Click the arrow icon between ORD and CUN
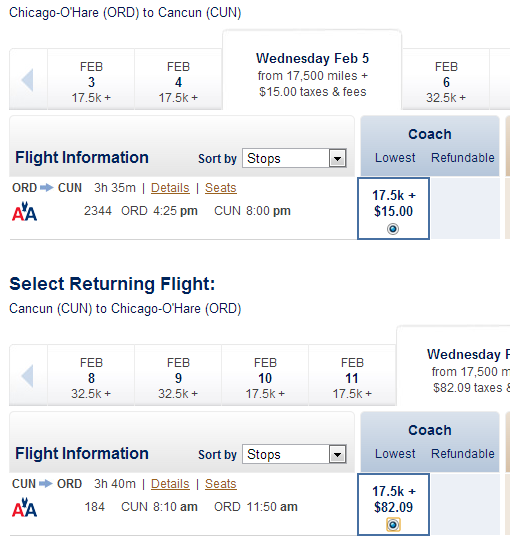This screenshot has width=510, height=560. pyautogui.click(x=47, y=188)
